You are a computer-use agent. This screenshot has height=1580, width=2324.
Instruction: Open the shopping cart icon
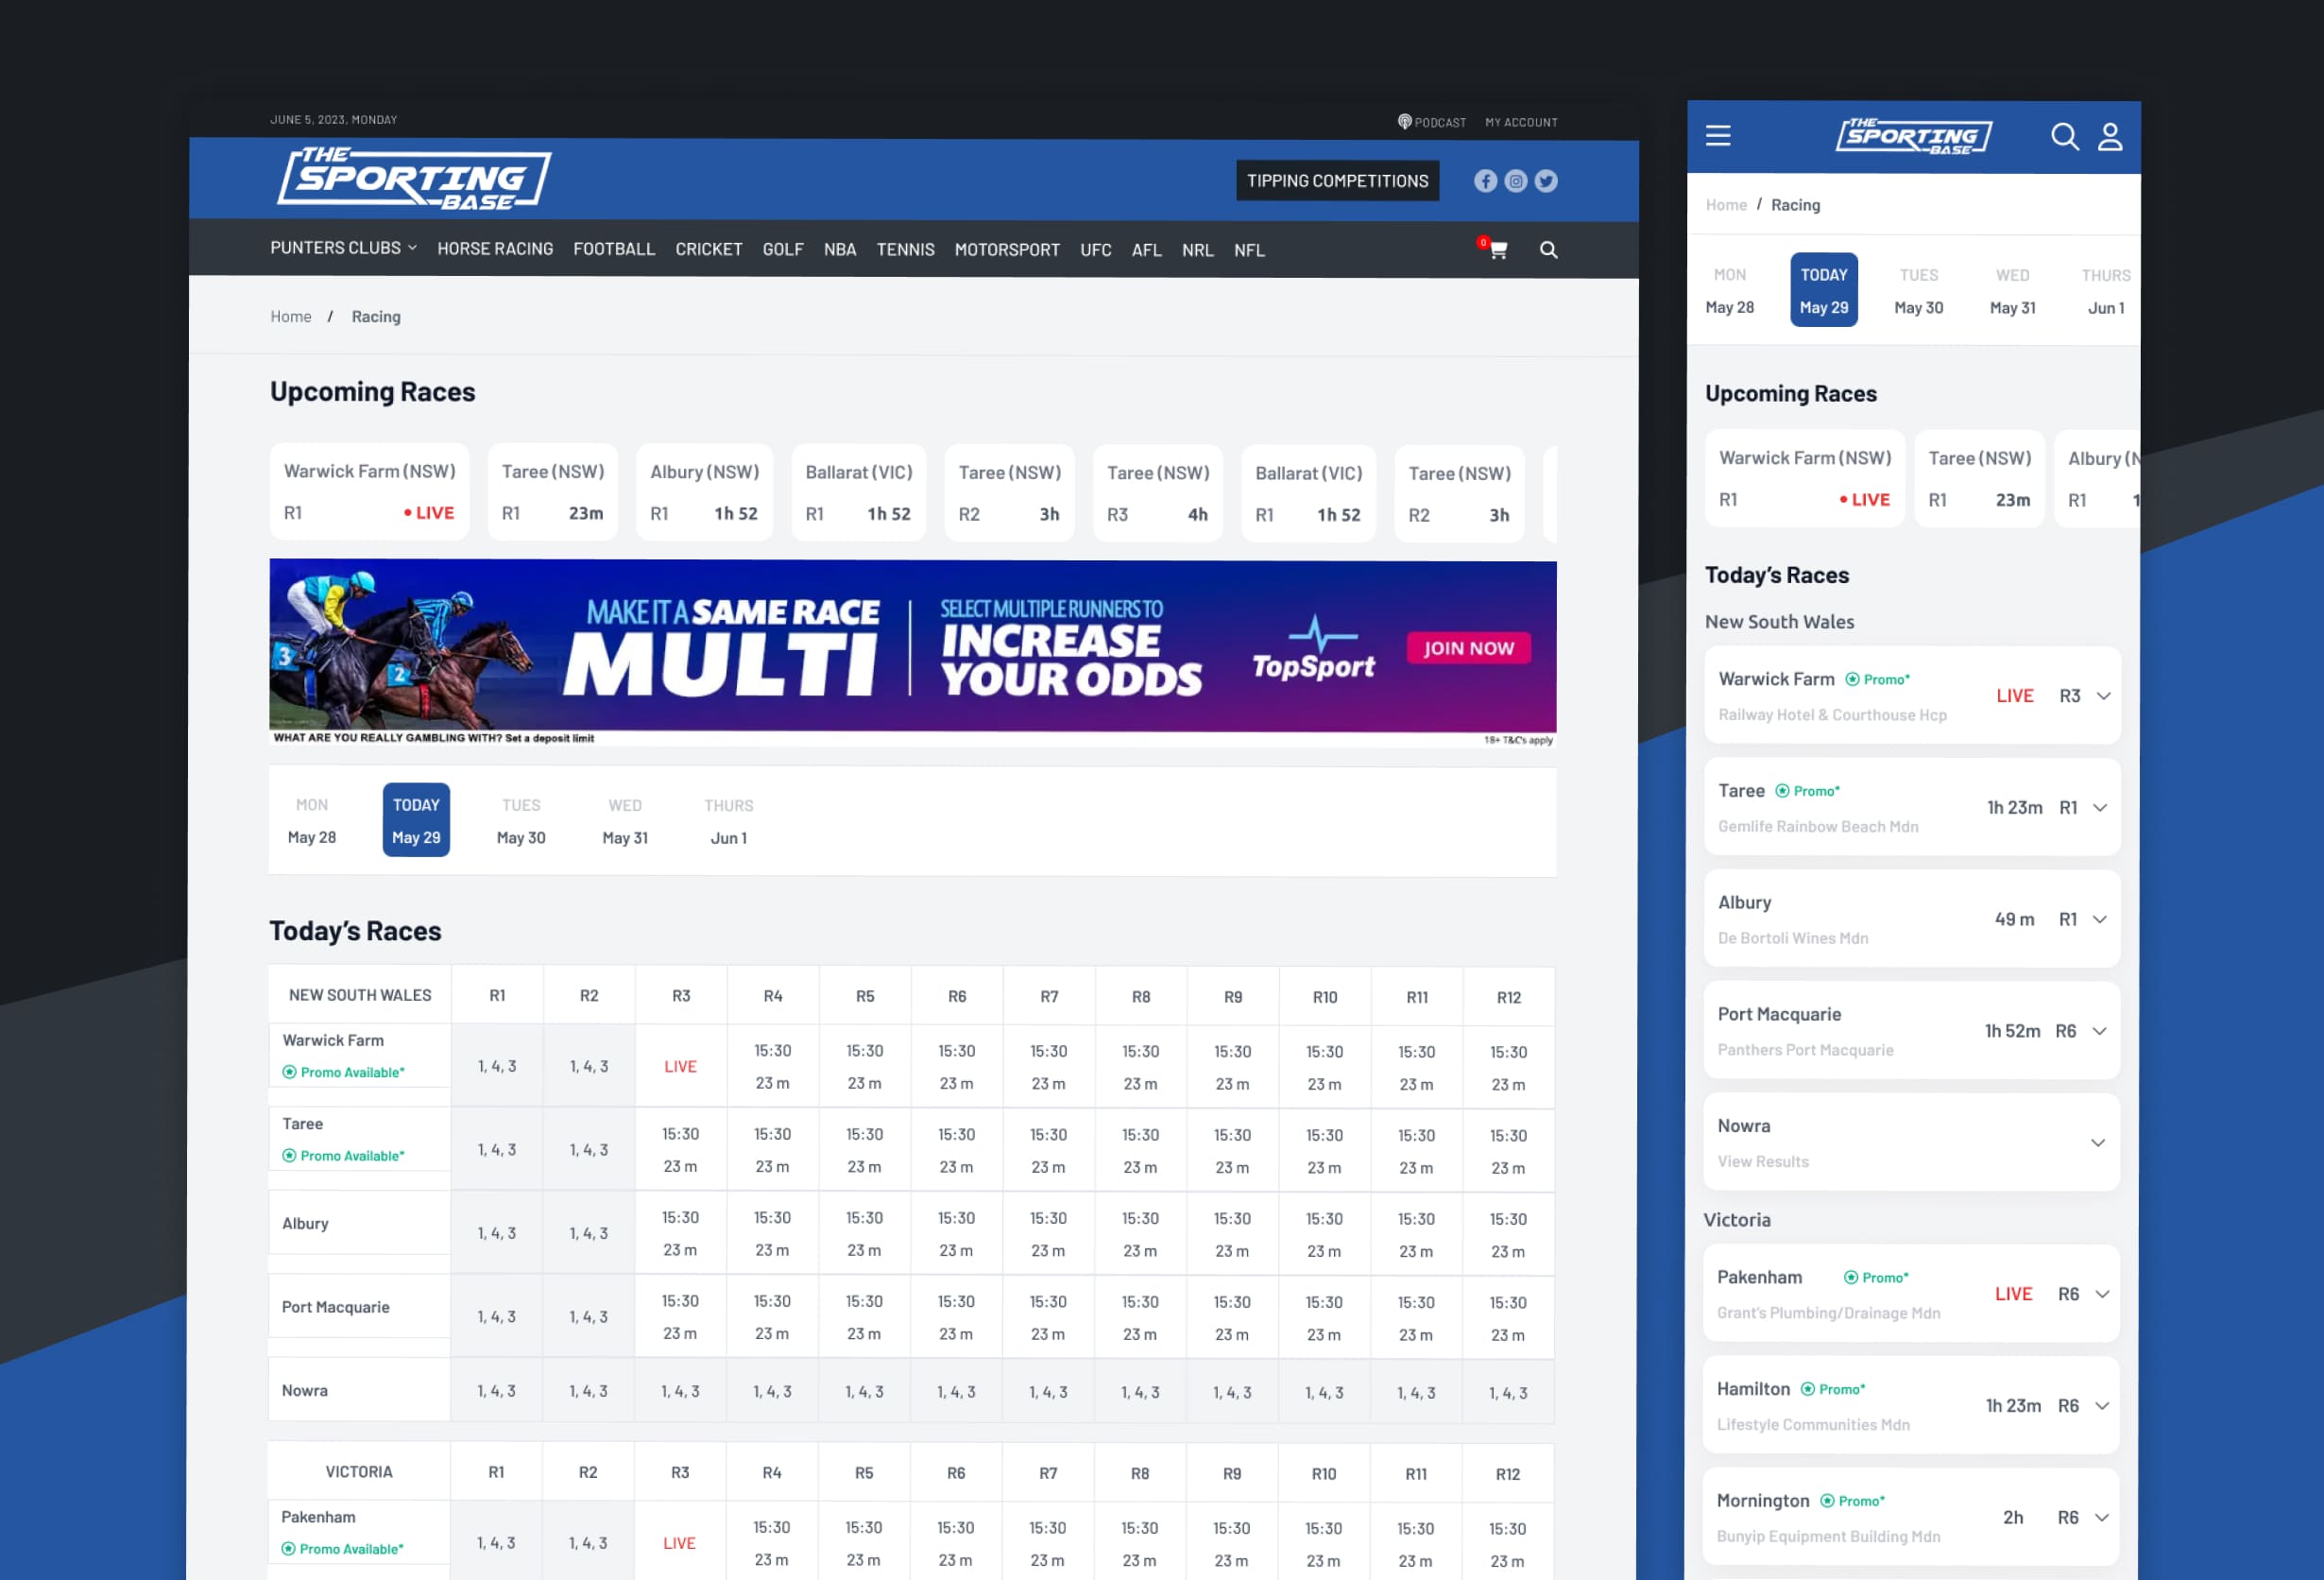[1497, 250]
